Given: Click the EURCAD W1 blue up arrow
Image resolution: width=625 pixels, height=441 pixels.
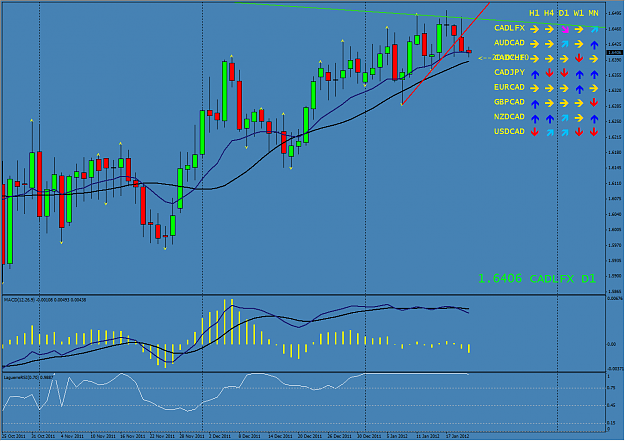Looking at the screenshot, I should tap(579, 89).
